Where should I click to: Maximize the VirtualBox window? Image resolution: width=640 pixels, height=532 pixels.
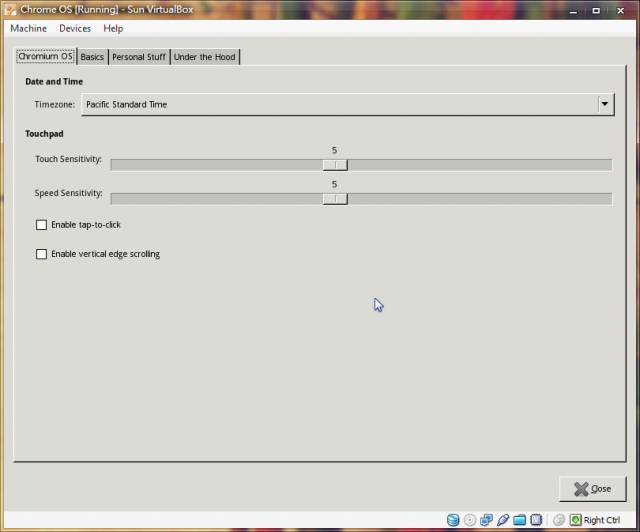tap(596, 11)
